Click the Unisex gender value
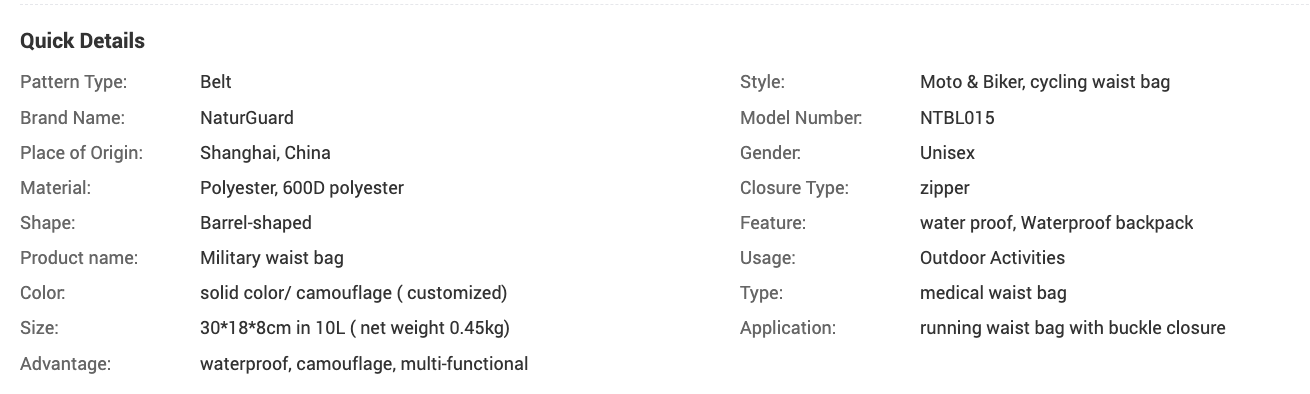The height and width of the screenshot is (394, 1310). point(947,153)
